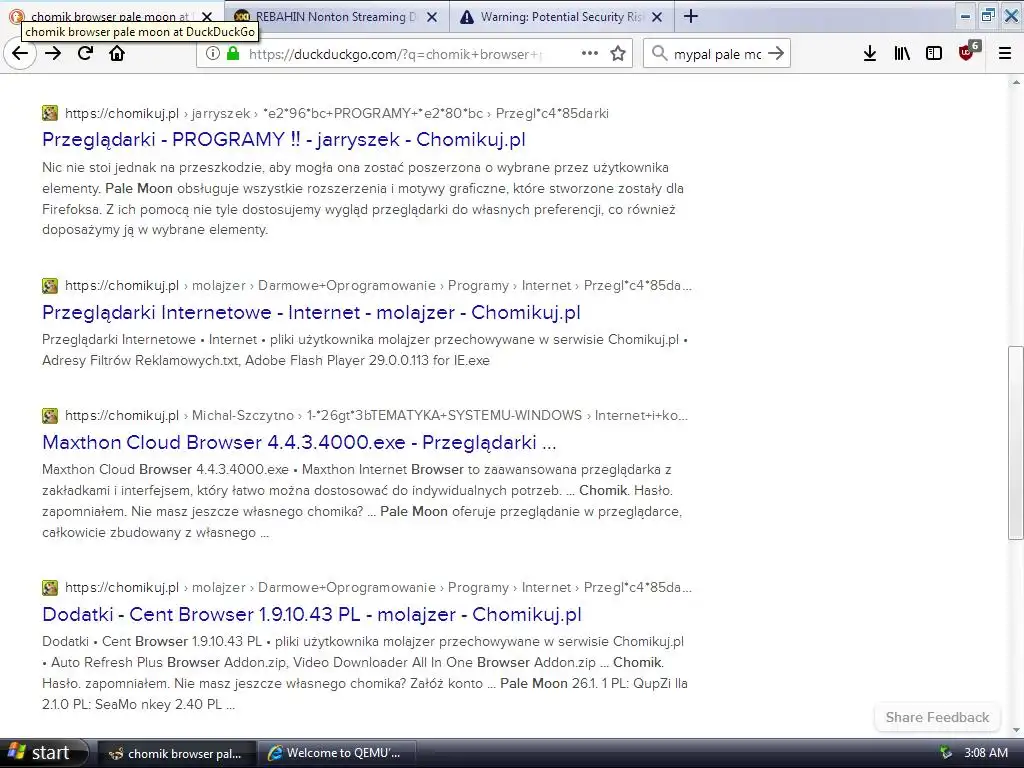
Task: Click chomikuj.pl favicon beside Dodatki result URL
Action: click(50, 587)
